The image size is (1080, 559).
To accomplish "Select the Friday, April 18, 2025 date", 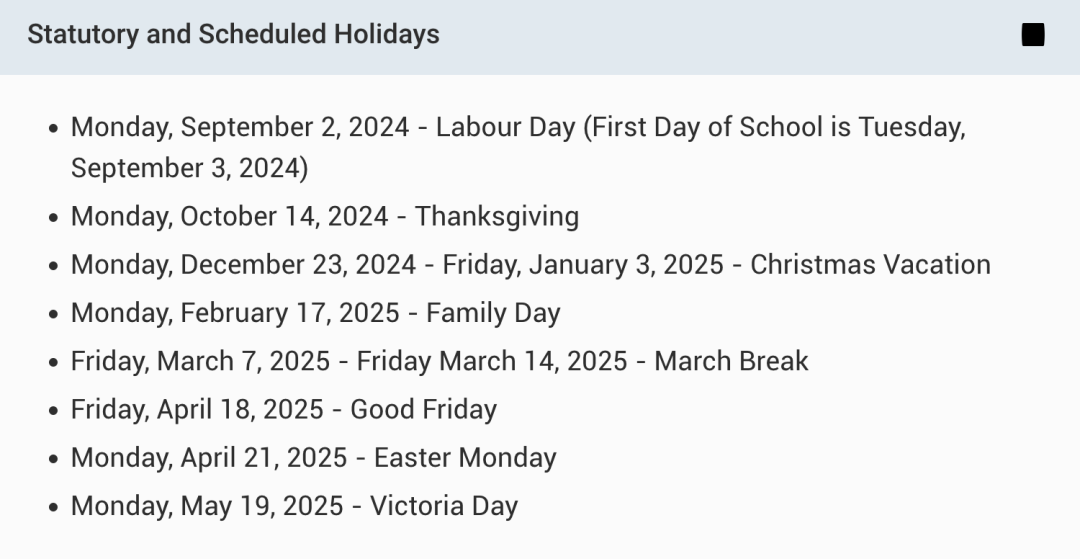I will (x=197, y=409).
